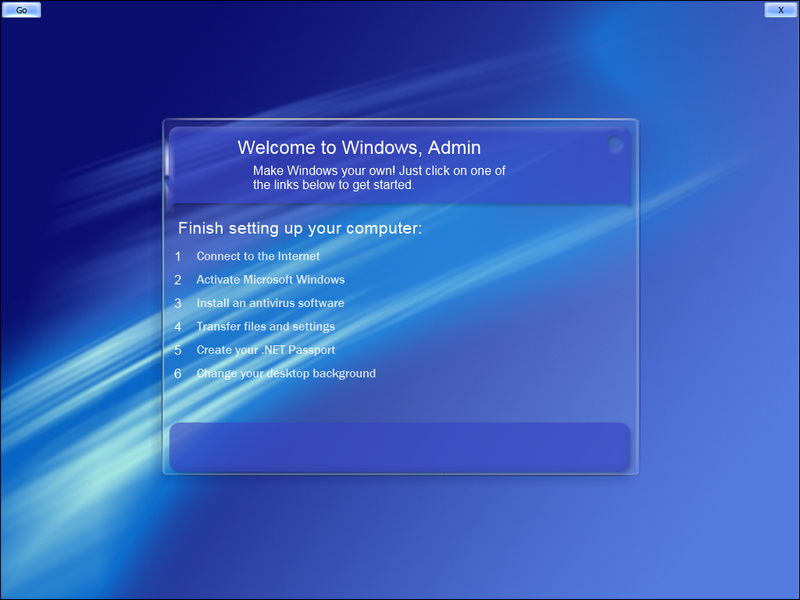The height and width of the screenshot is (600, 800).
Task: Click step number 3 in the list
Action: (178, 304)
